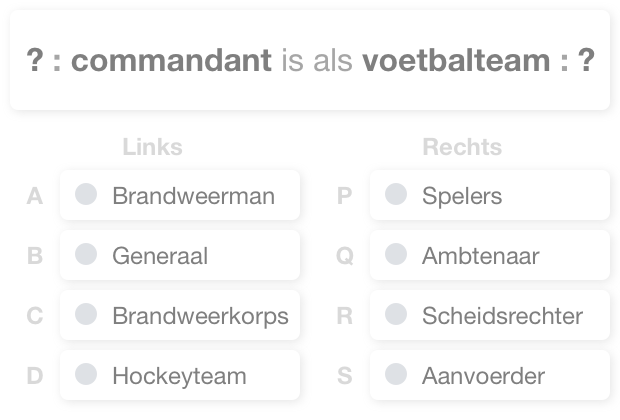The image size is (620, 420).
Task: Click the word voetbalteam in the question
Action: (456, 60)
